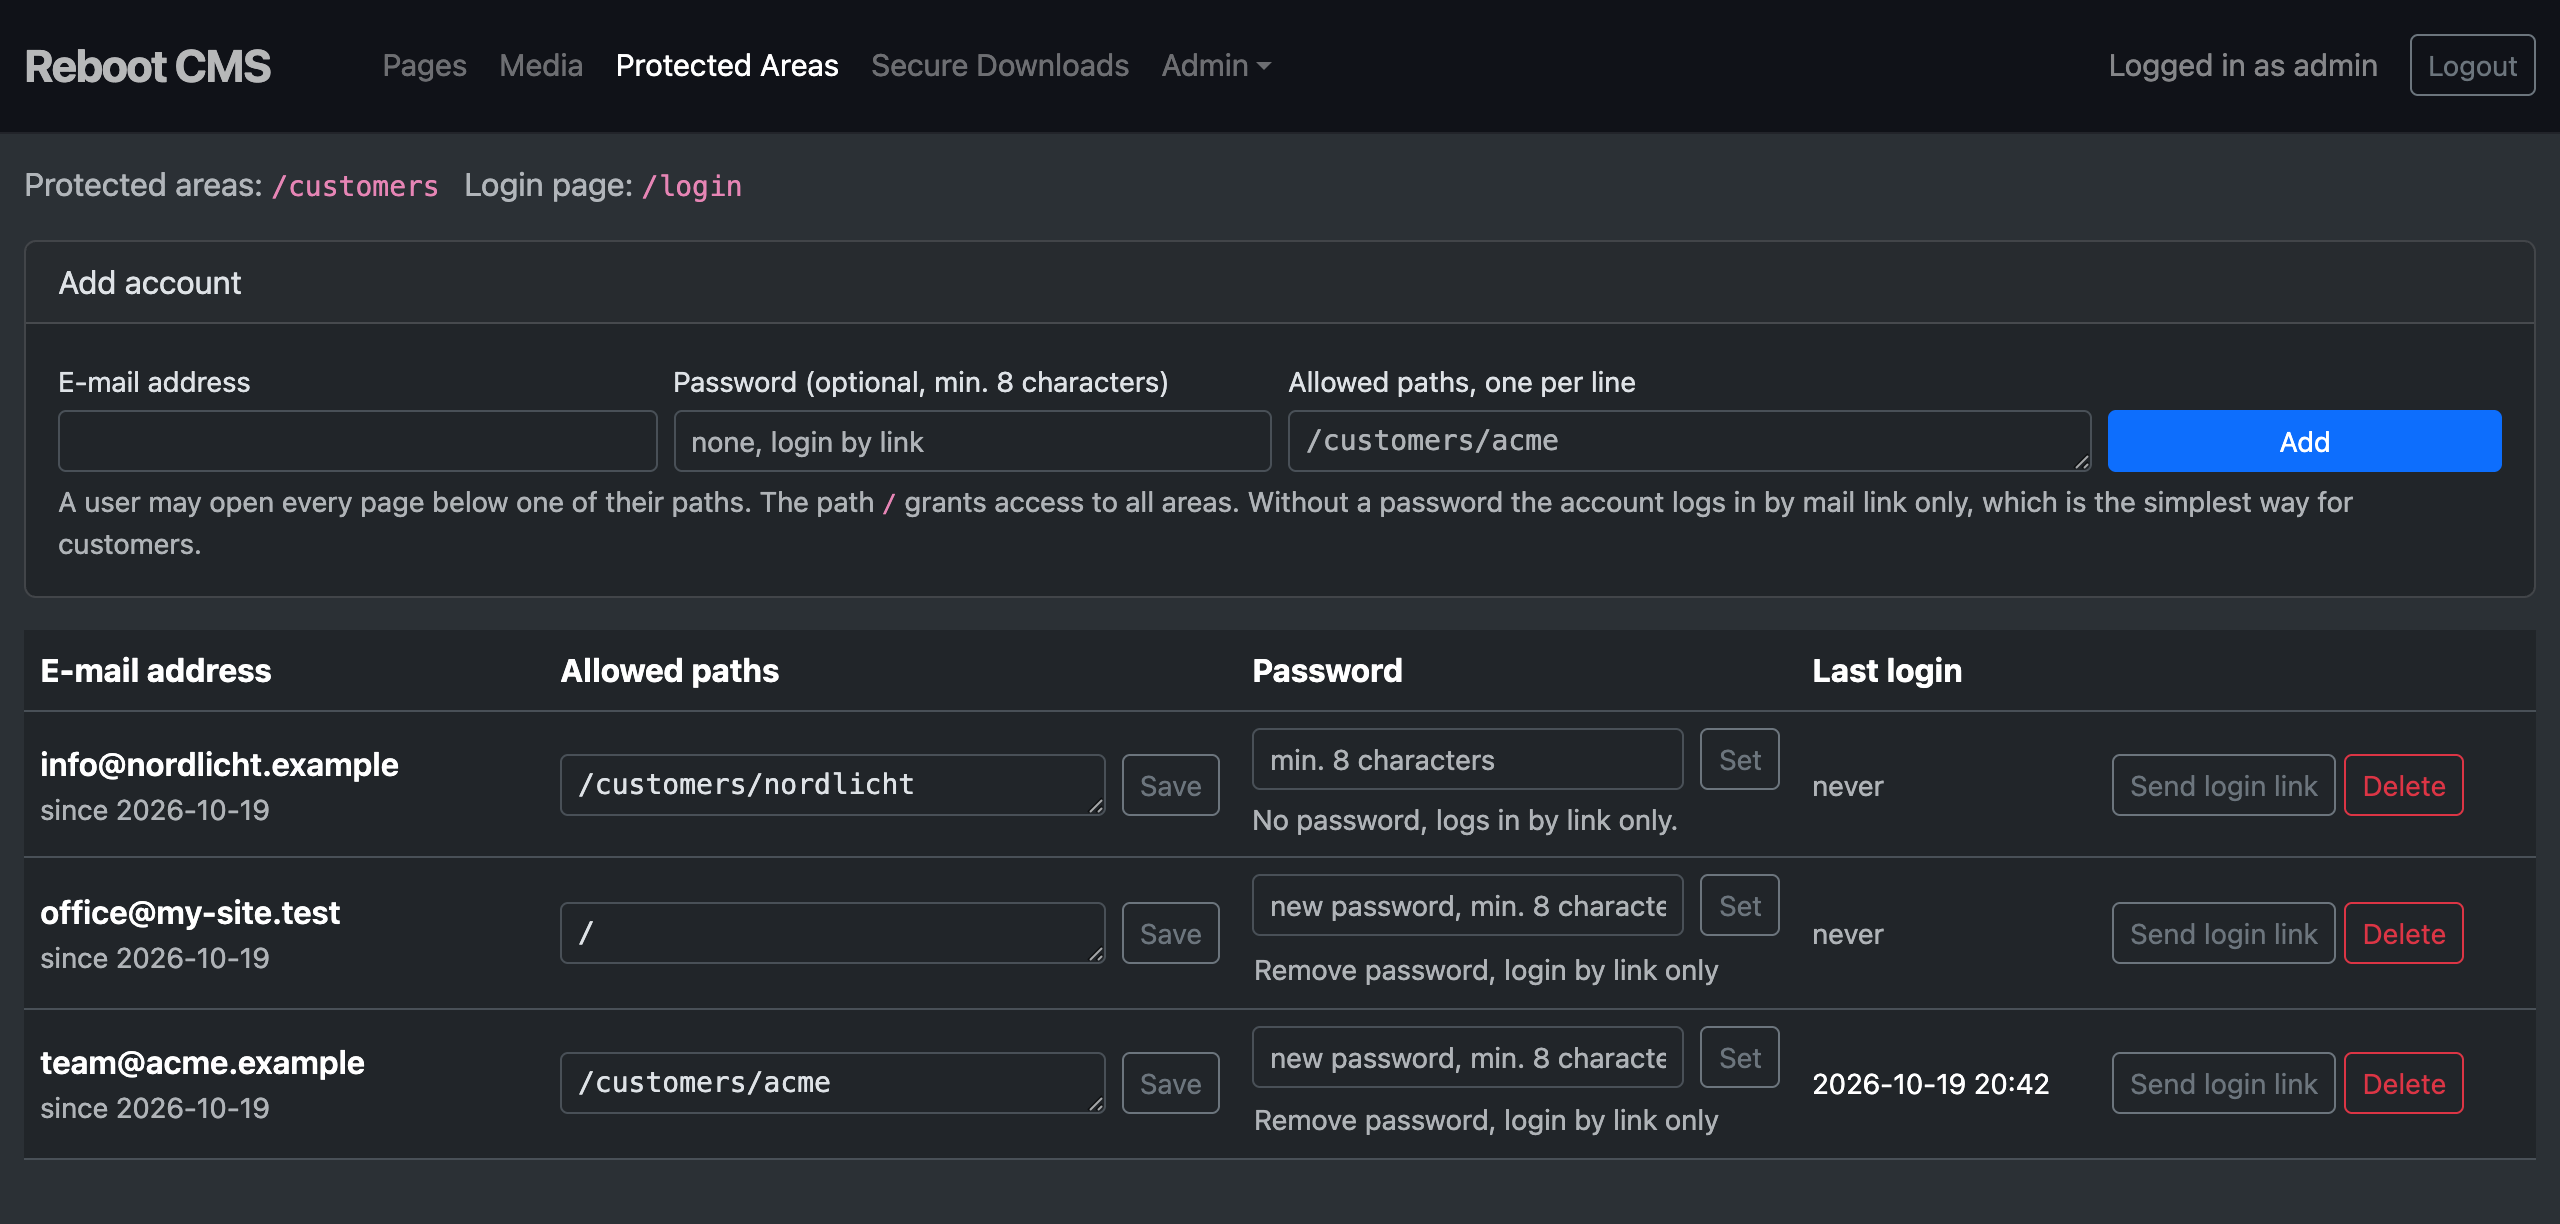Click the blue Add button
Image resolution: width=2560 pixels, height=1224 pixels.
[x=2304, y=441]
